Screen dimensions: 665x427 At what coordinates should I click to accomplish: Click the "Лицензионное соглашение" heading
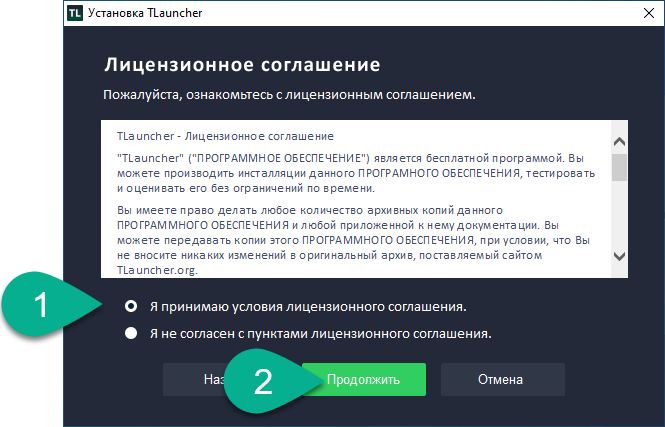241,67
